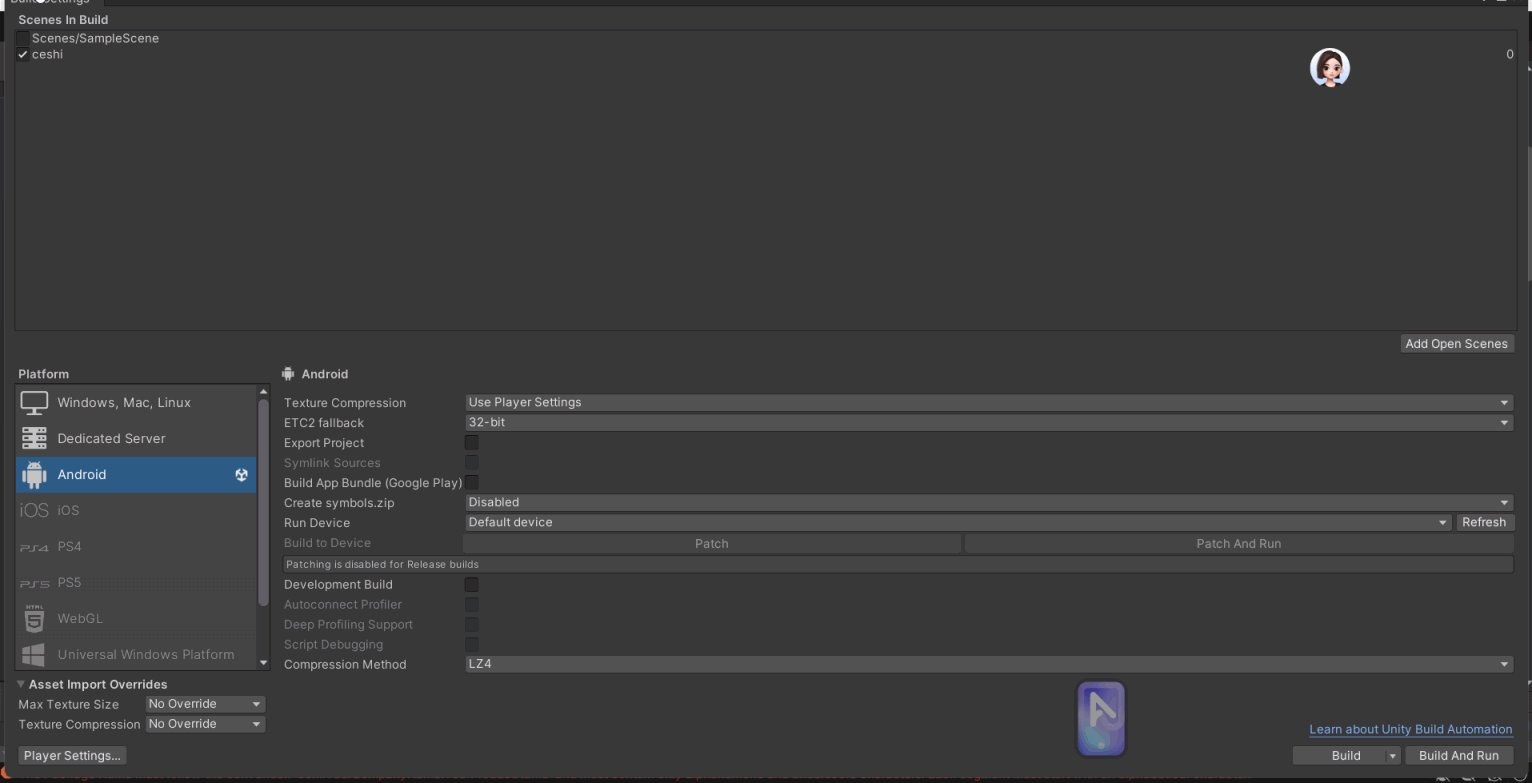Toggle the Export Project checkbox
The width and height of the screenshot is (1532, 783).
[x=471, y=443]
